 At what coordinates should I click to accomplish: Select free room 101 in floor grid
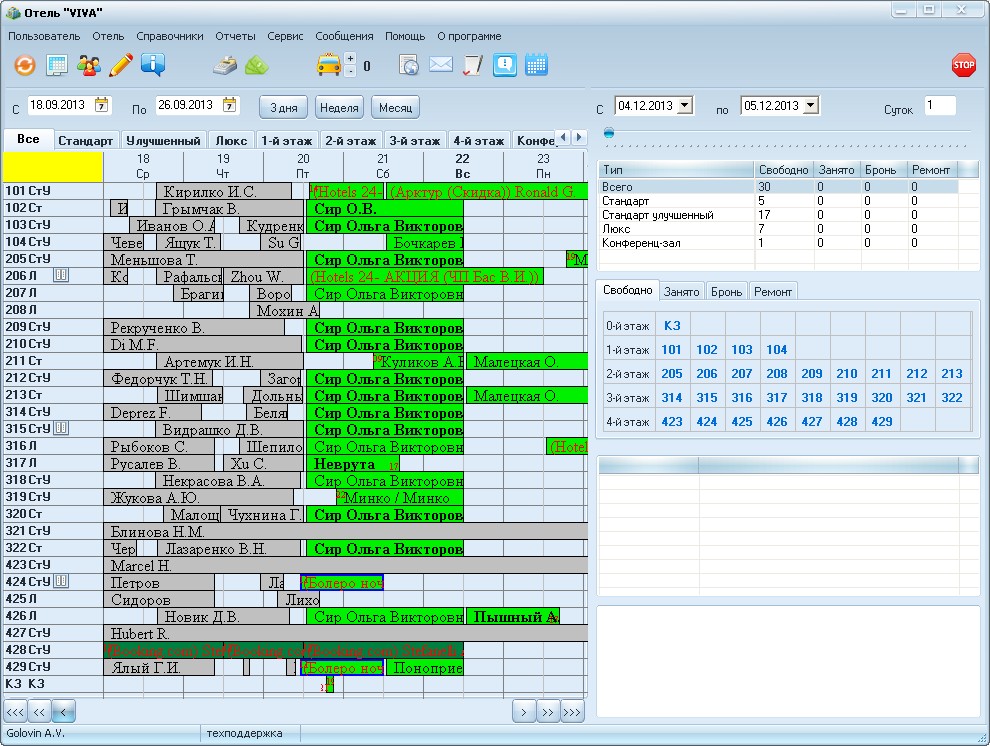pos(672,350)
